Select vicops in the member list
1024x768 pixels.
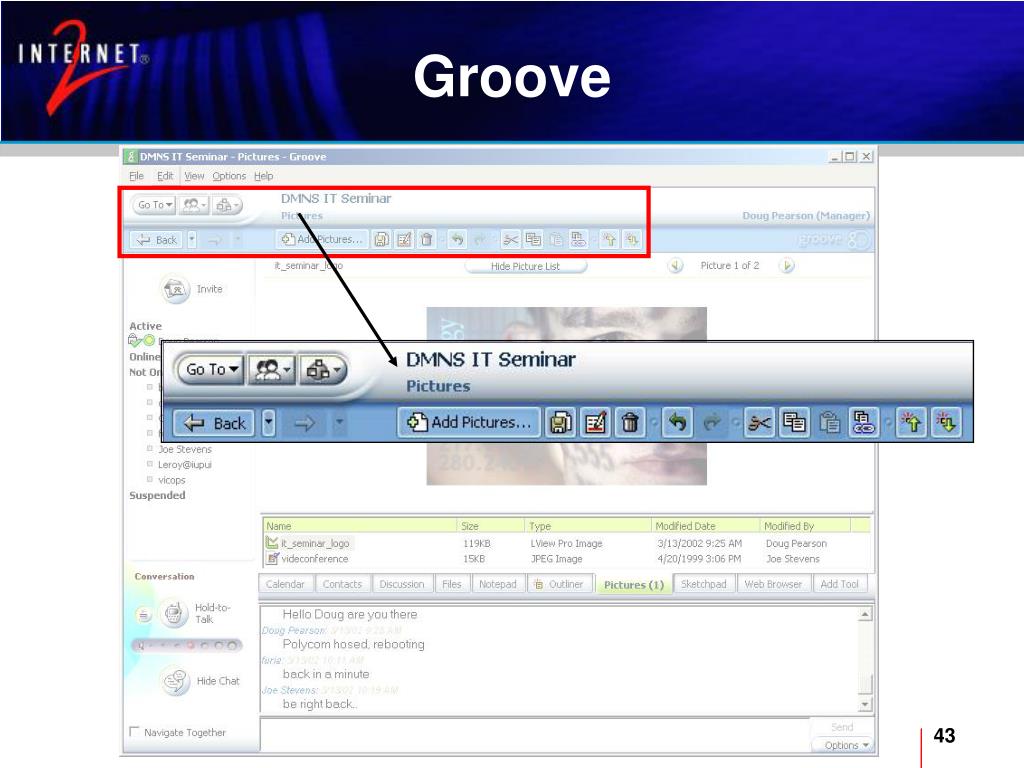tap(172, 480)
